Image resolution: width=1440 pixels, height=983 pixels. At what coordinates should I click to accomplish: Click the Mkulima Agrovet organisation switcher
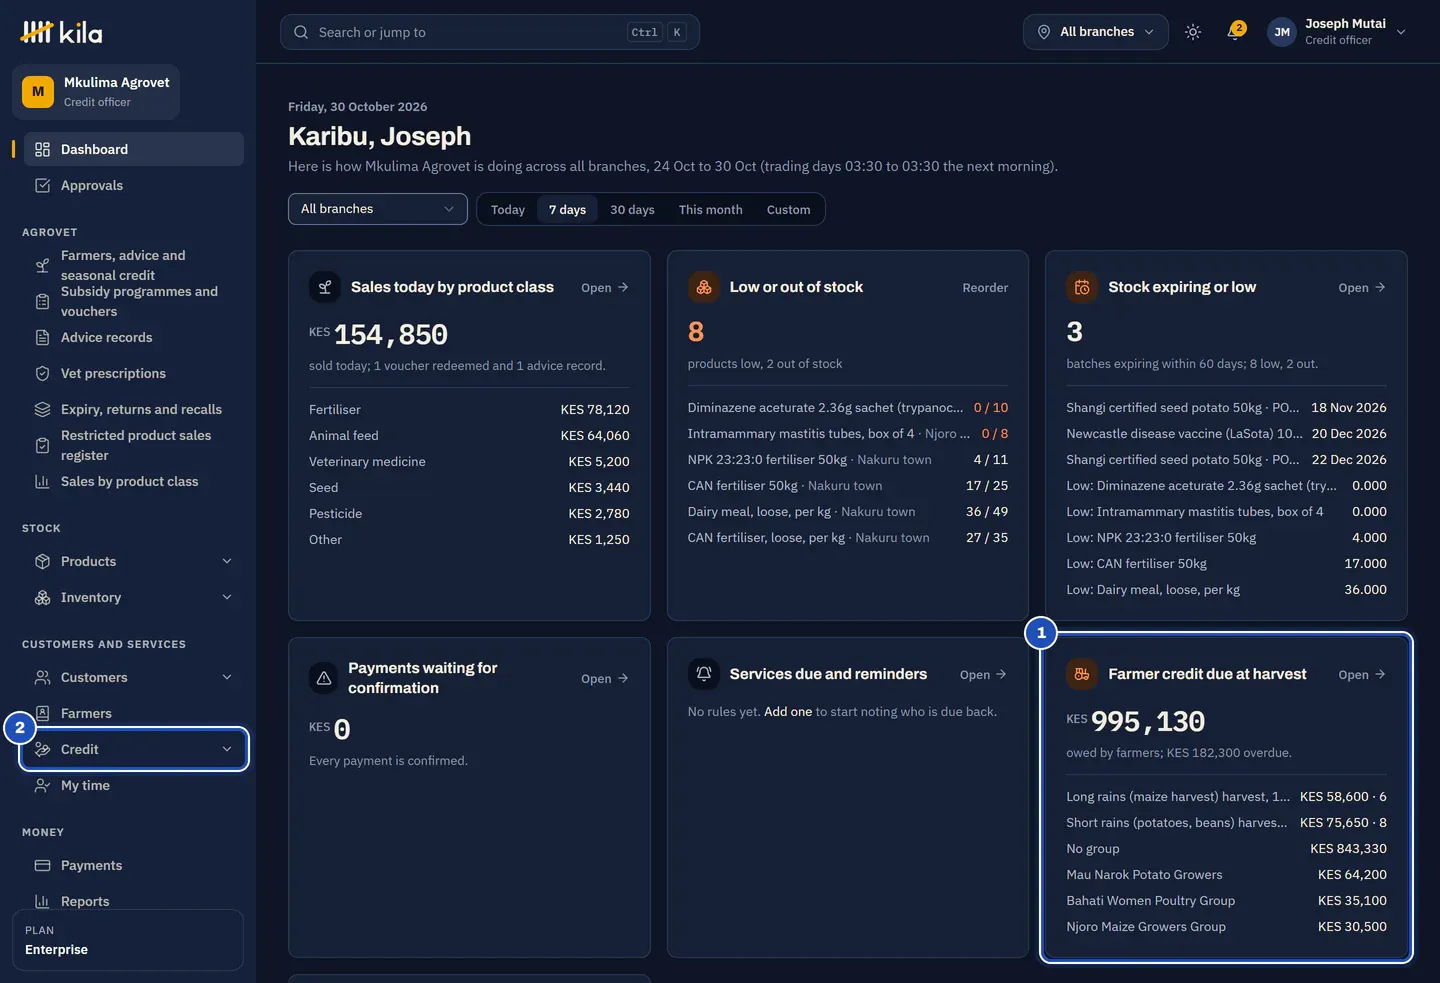click(96, 92)
